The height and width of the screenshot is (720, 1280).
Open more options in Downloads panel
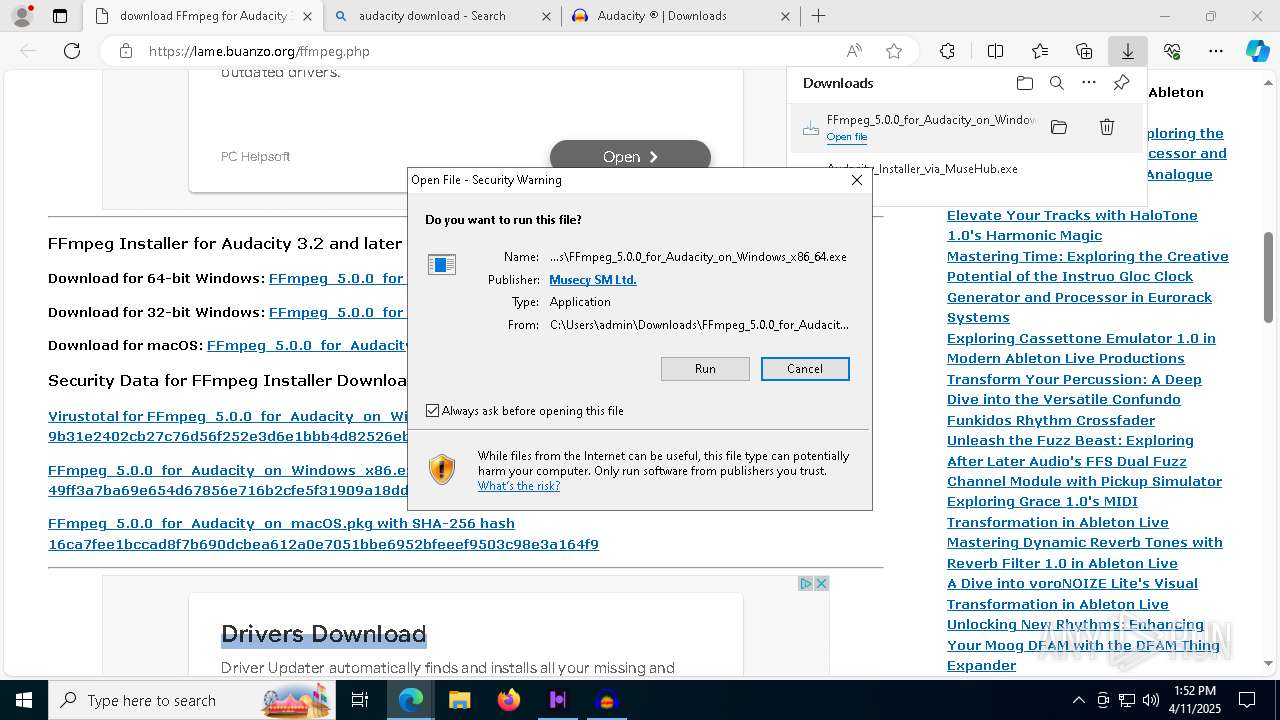pyautogui.click(x=1089, y=83)
